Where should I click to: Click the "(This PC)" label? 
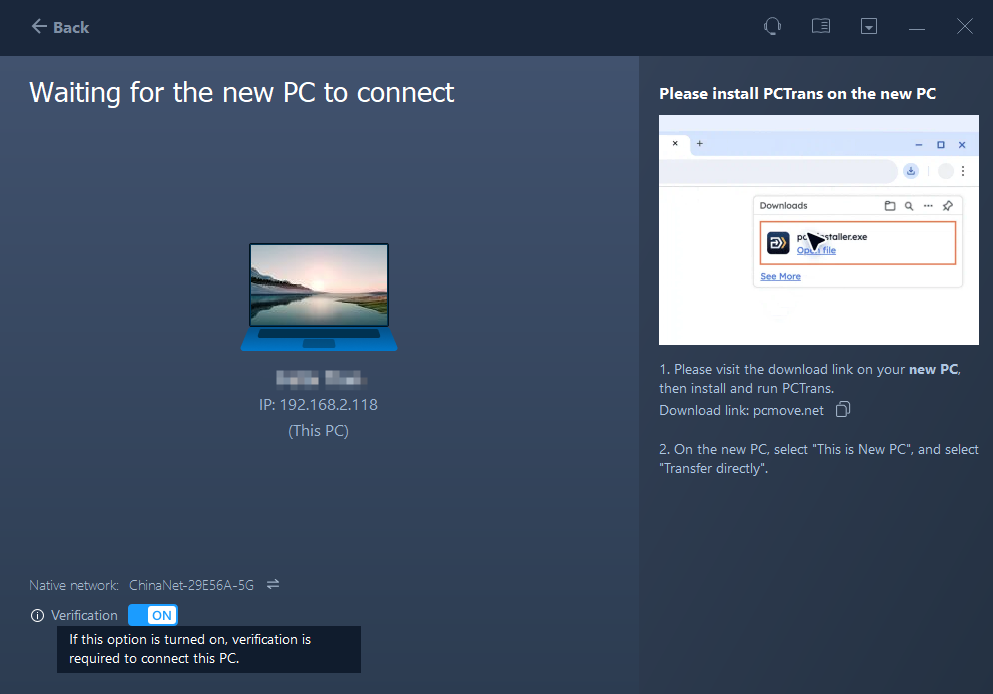coord(319,431)
